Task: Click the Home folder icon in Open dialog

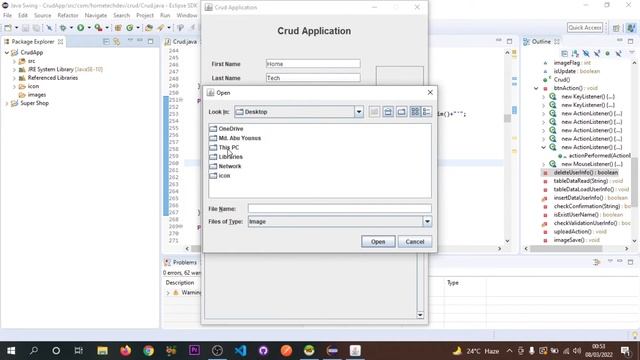Action: pos(388,112)
